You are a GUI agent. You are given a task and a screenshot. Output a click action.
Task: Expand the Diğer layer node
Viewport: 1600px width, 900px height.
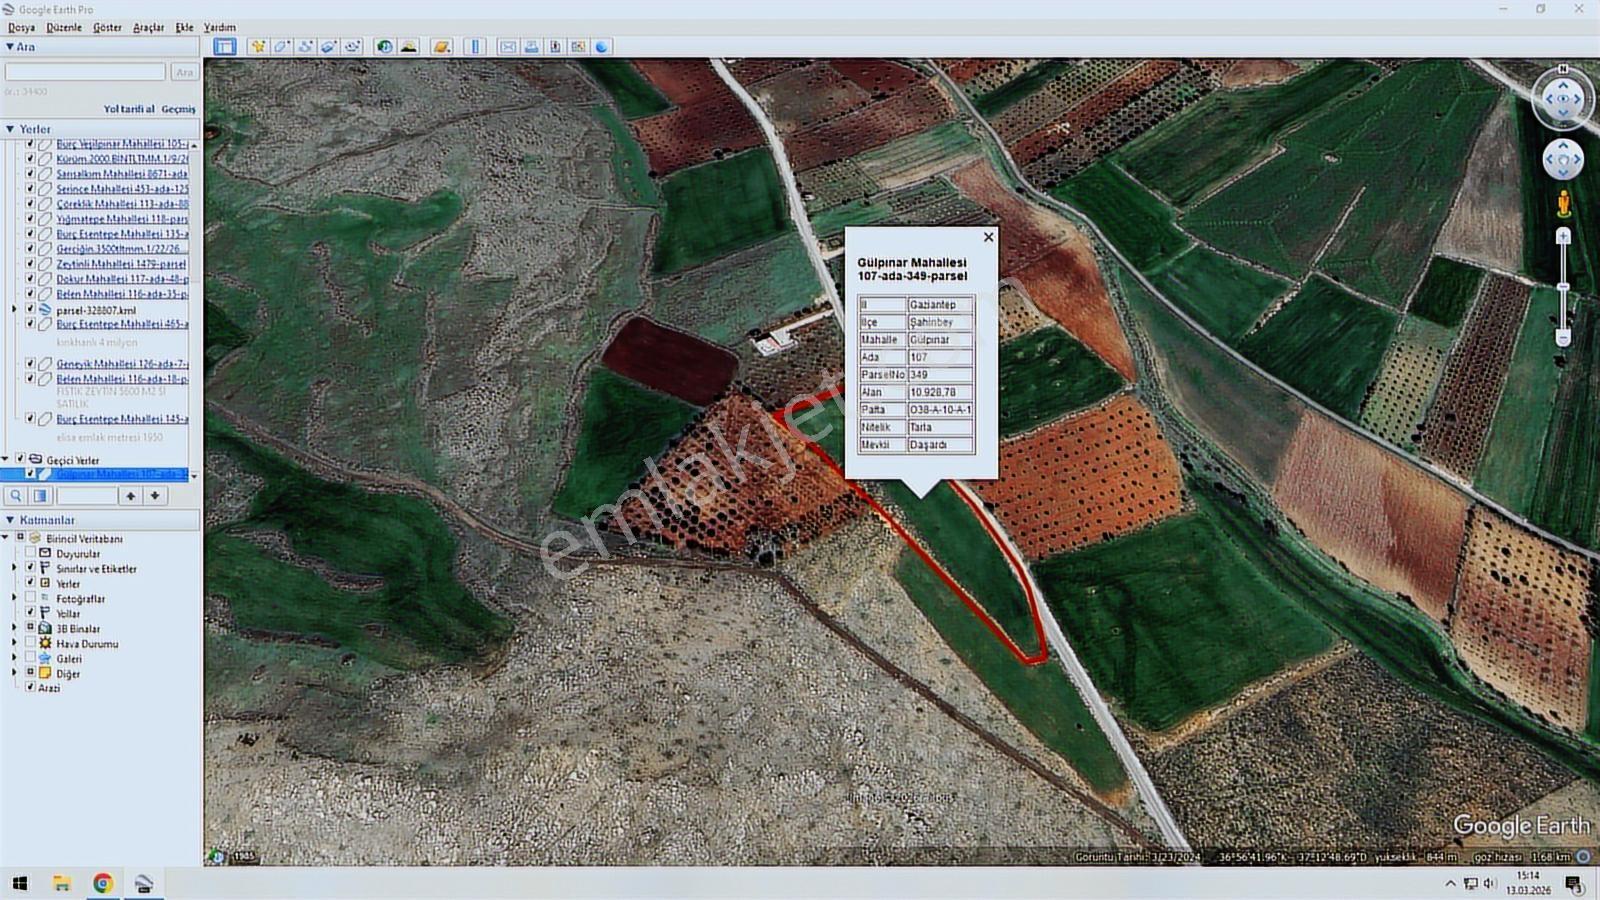coord(14,673)
